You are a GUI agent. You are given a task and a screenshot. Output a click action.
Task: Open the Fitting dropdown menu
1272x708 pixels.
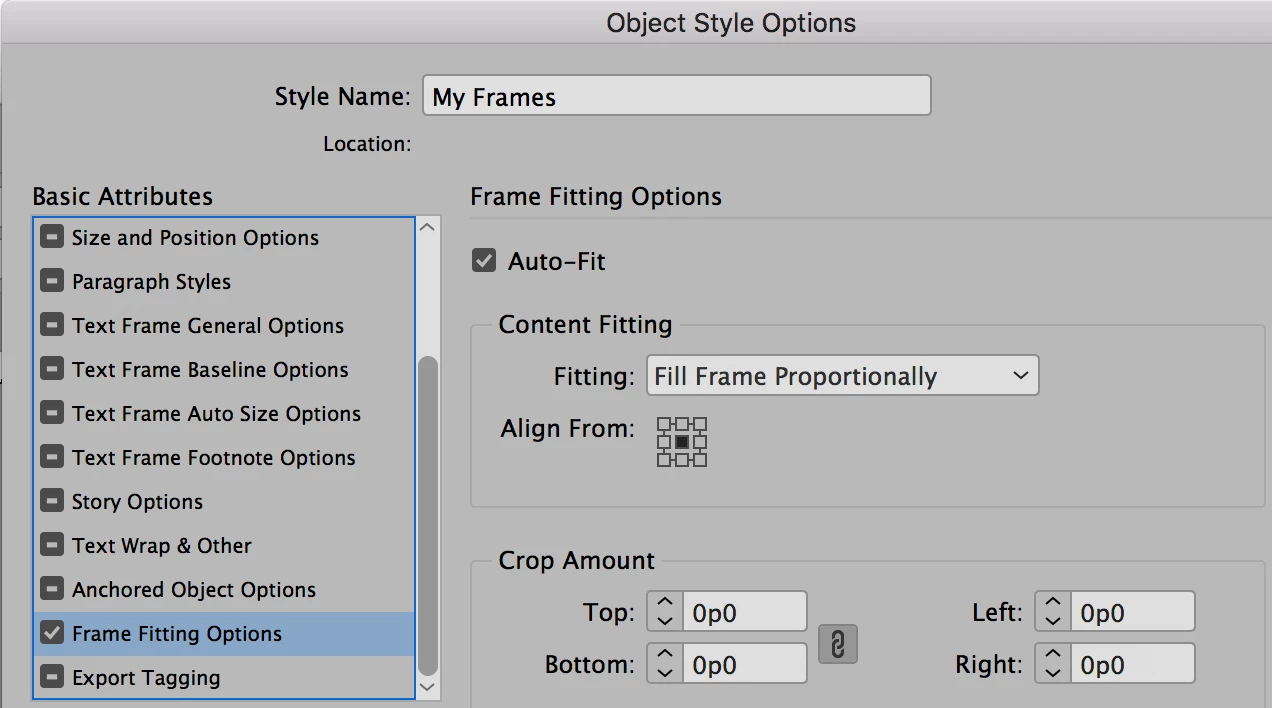pos(842,377)
